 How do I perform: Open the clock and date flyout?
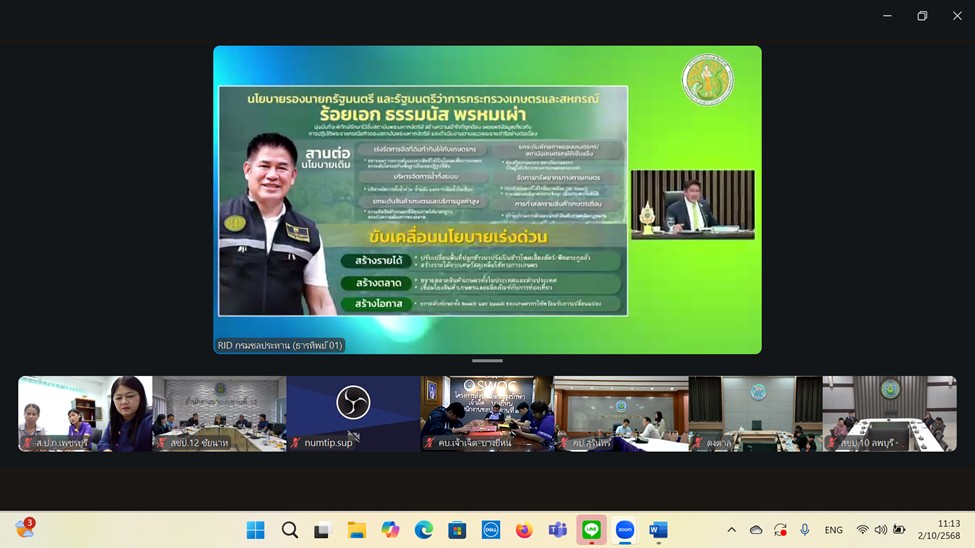pos(948,530)
